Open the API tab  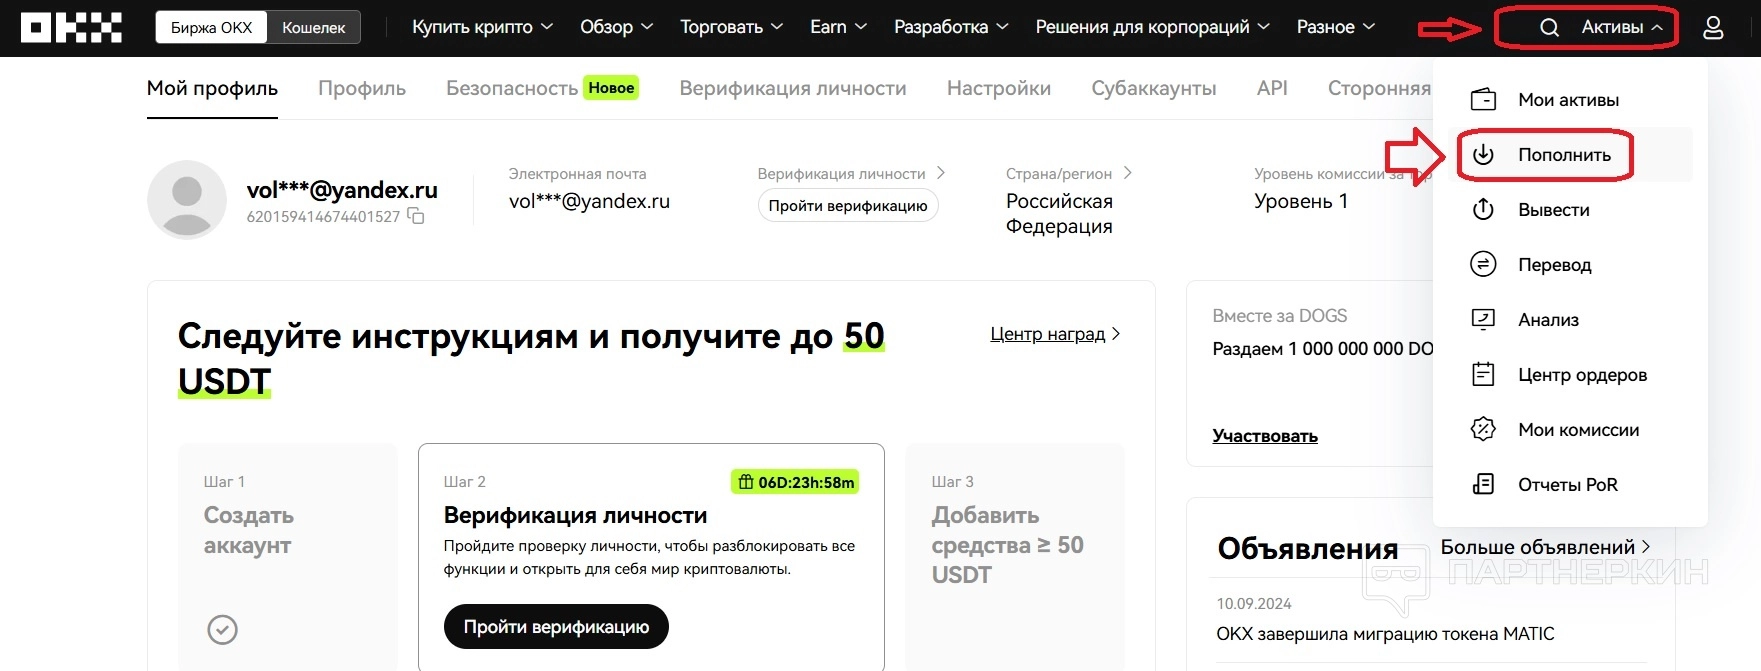[1272, 88]
